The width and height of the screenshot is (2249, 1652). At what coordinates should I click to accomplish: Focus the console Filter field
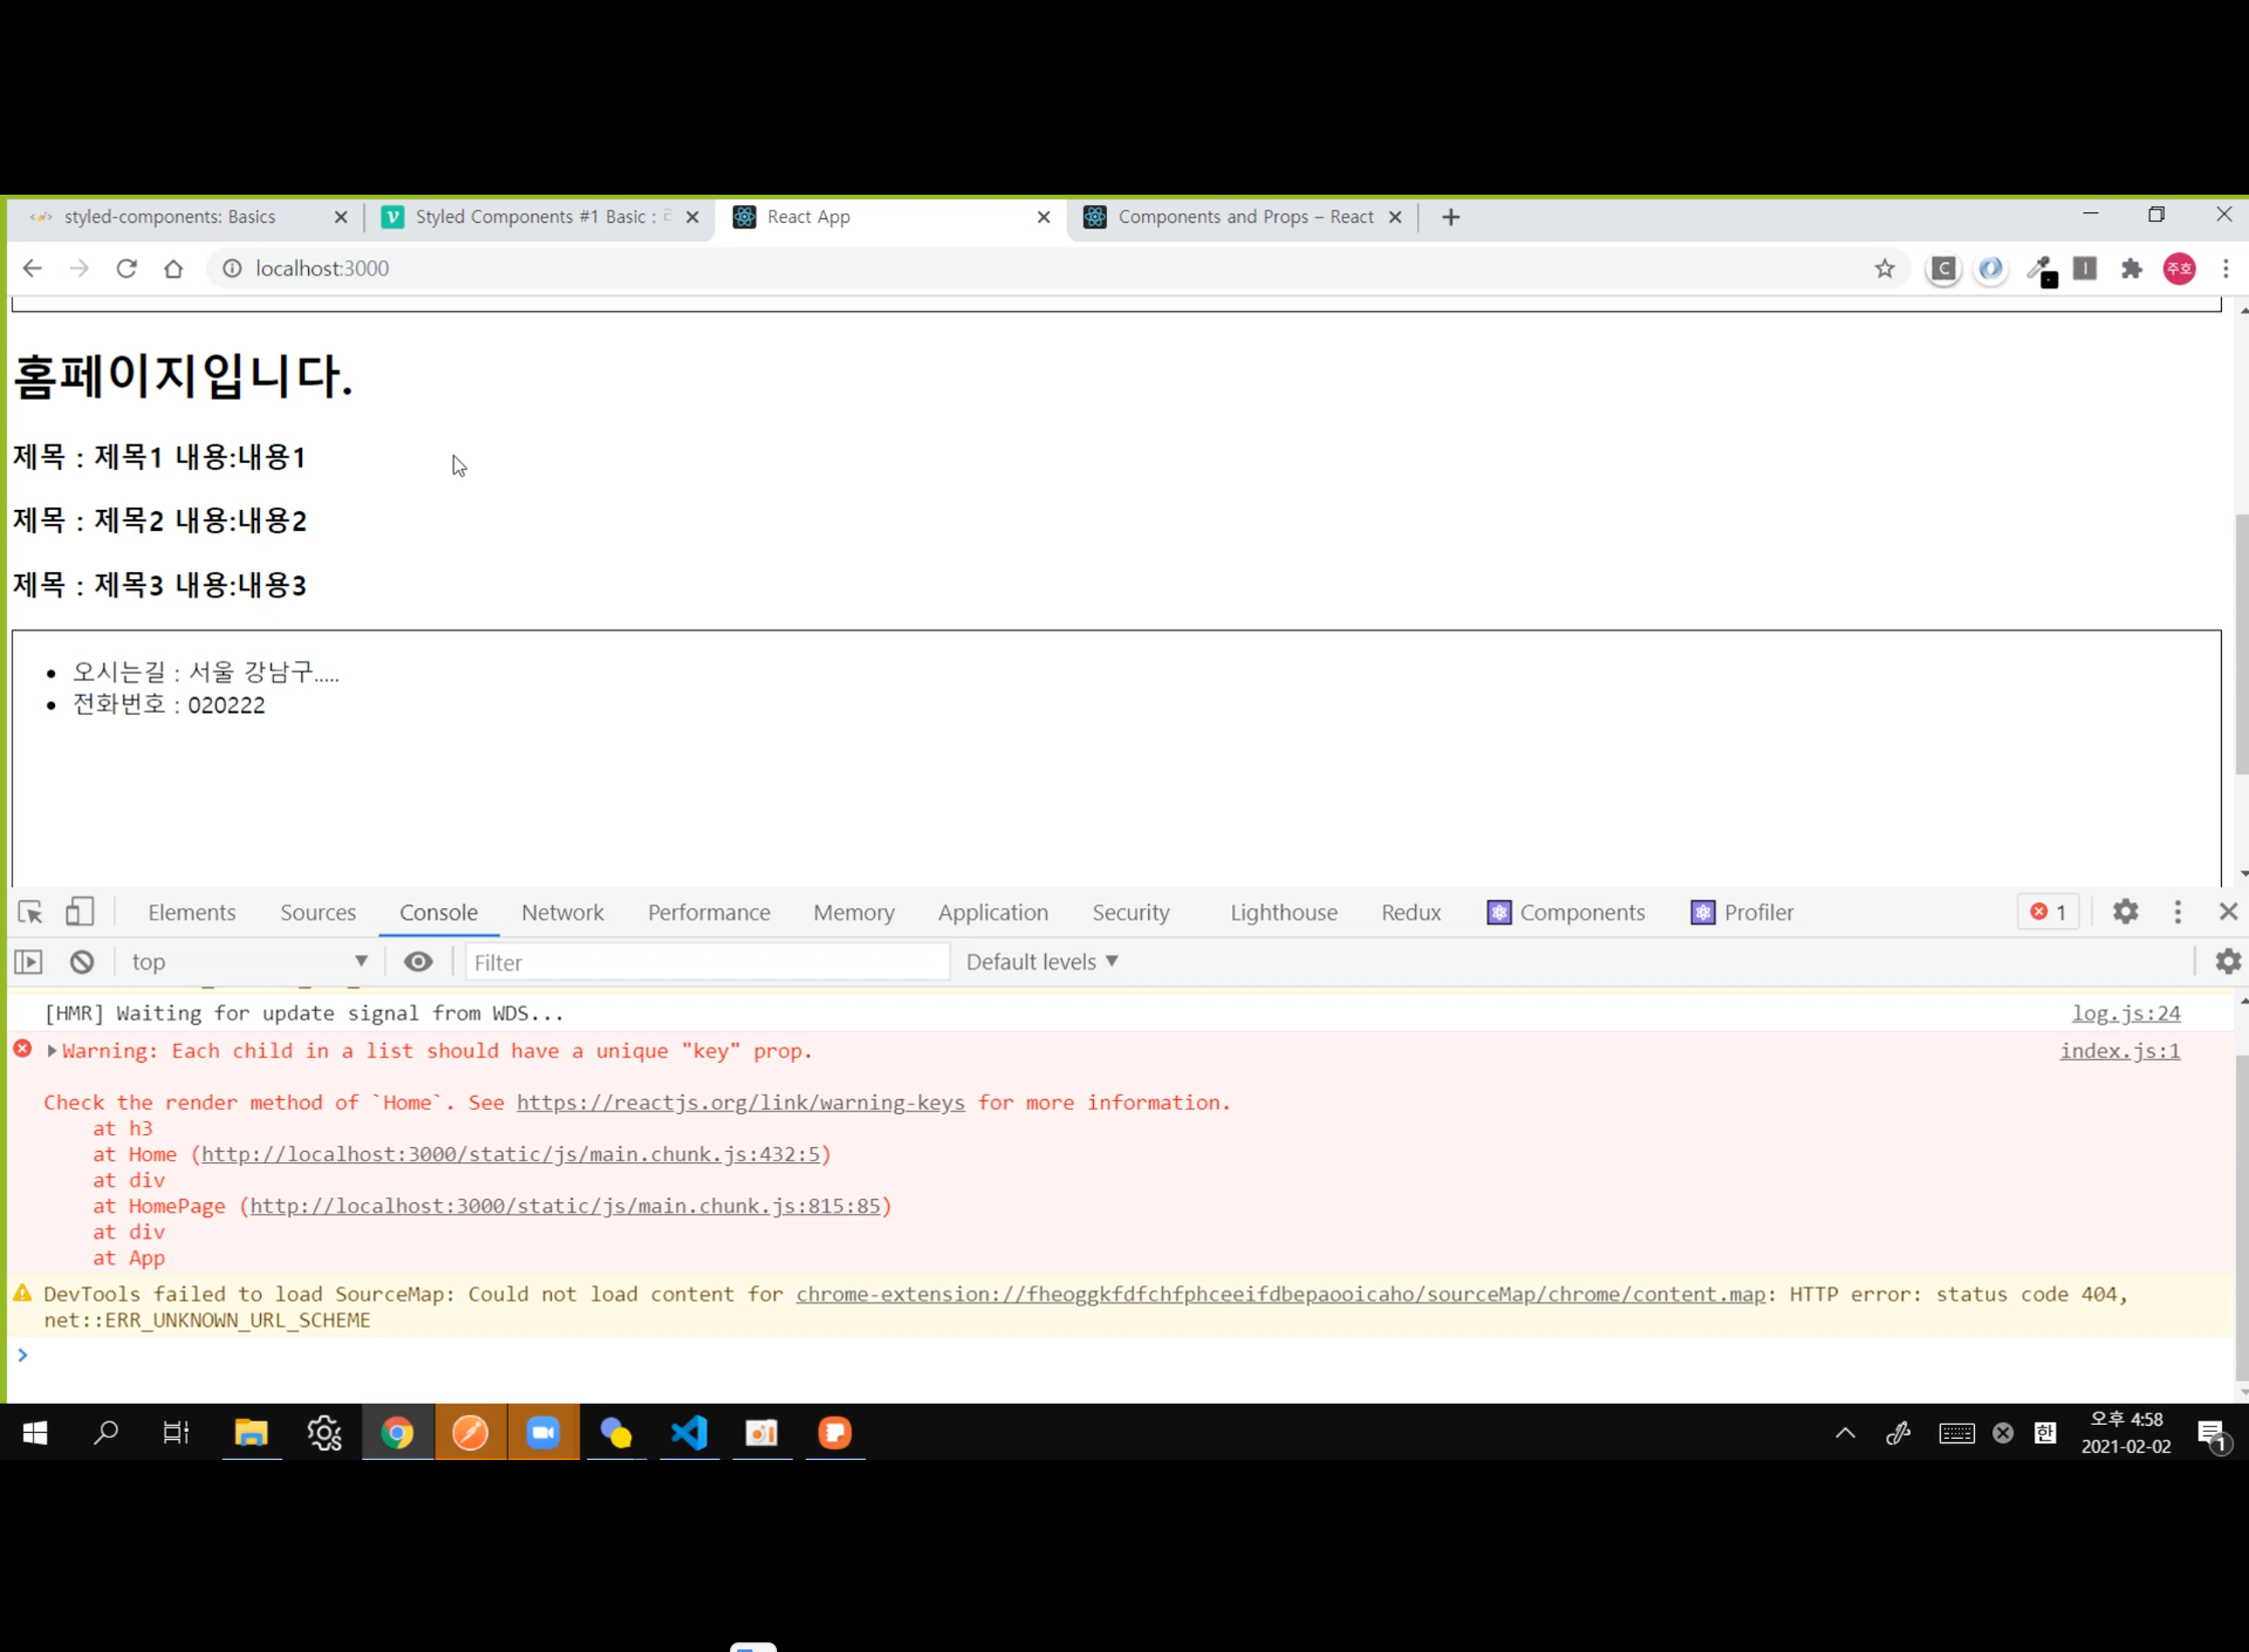pos(707,962)
